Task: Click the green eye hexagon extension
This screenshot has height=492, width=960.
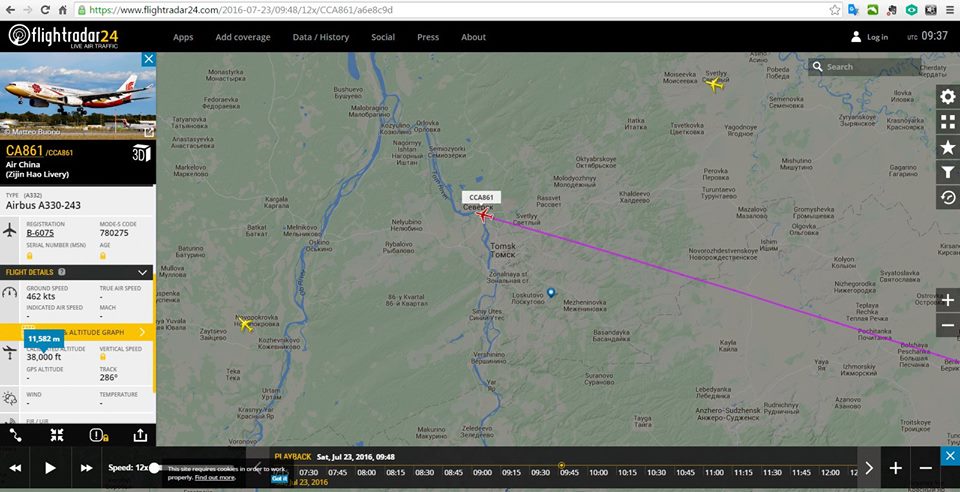Action: click(x=911, y=10)
